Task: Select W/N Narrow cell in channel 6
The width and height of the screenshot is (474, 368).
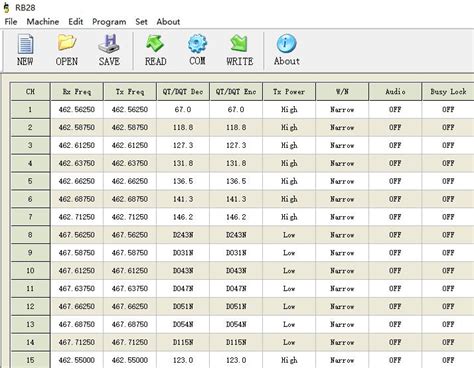Action: click(342, 199)
